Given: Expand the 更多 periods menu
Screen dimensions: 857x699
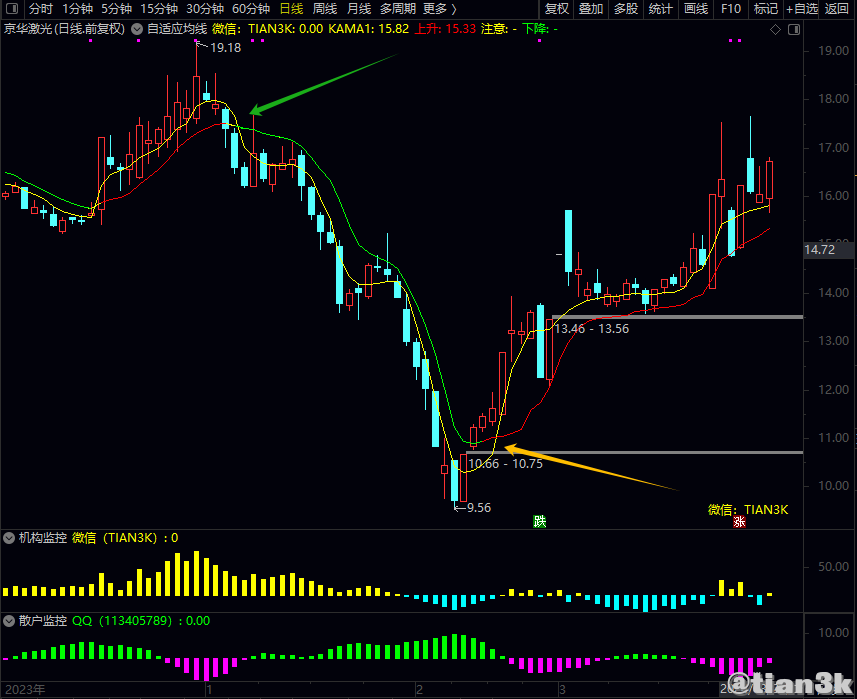Looking at the screenshot, I should pos(439,9).
